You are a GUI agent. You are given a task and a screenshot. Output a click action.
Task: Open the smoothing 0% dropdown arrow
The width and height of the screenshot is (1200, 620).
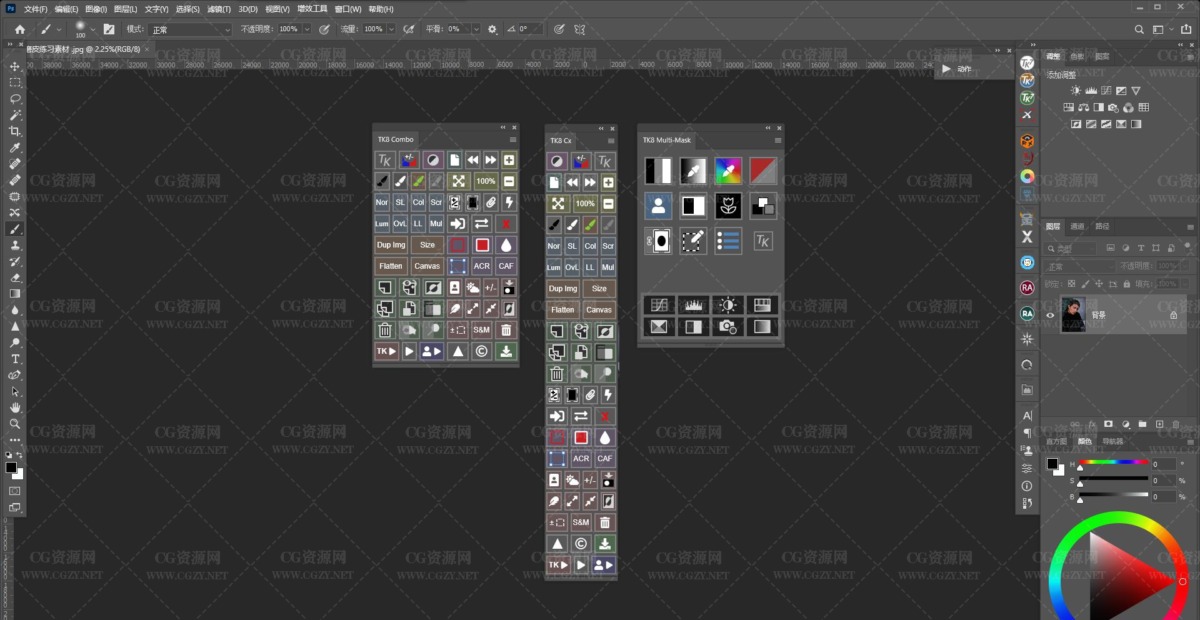coord(476,29)
